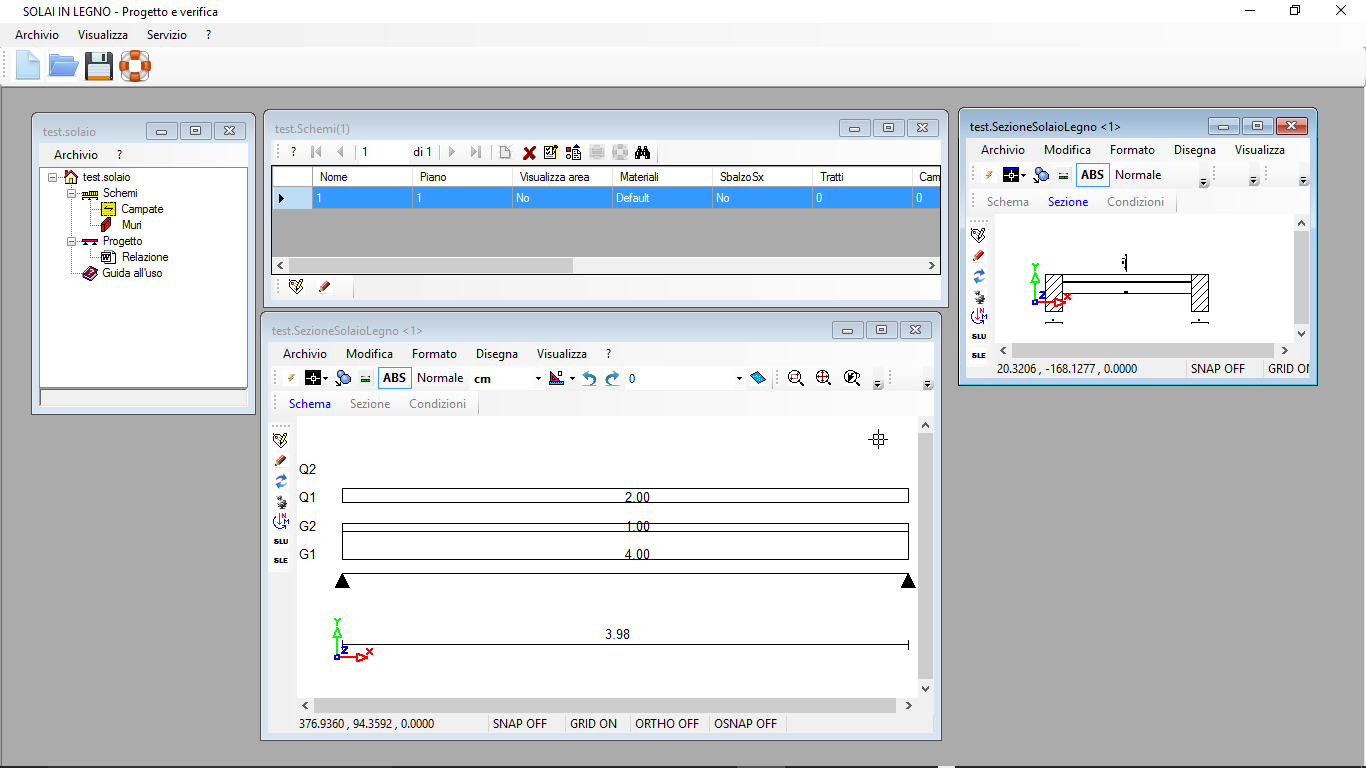This screenshot has width=1366, height=768.
Task: Open file with the folder icon
Action: (x=63, y=67)
